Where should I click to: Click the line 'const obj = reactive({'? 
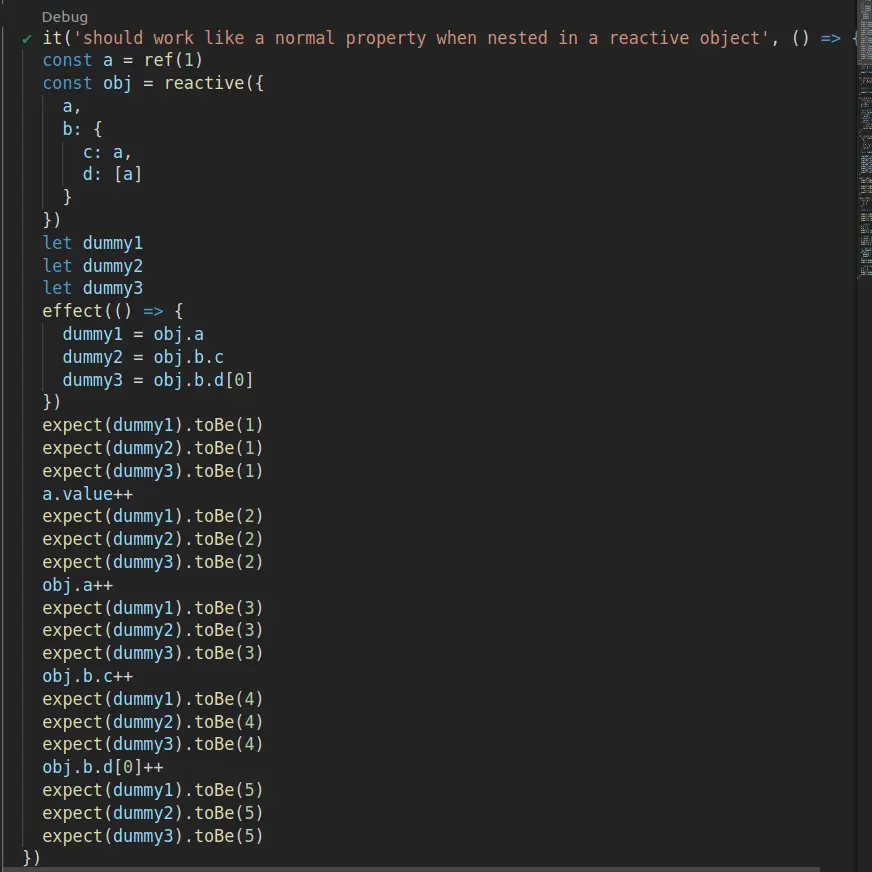153,83
